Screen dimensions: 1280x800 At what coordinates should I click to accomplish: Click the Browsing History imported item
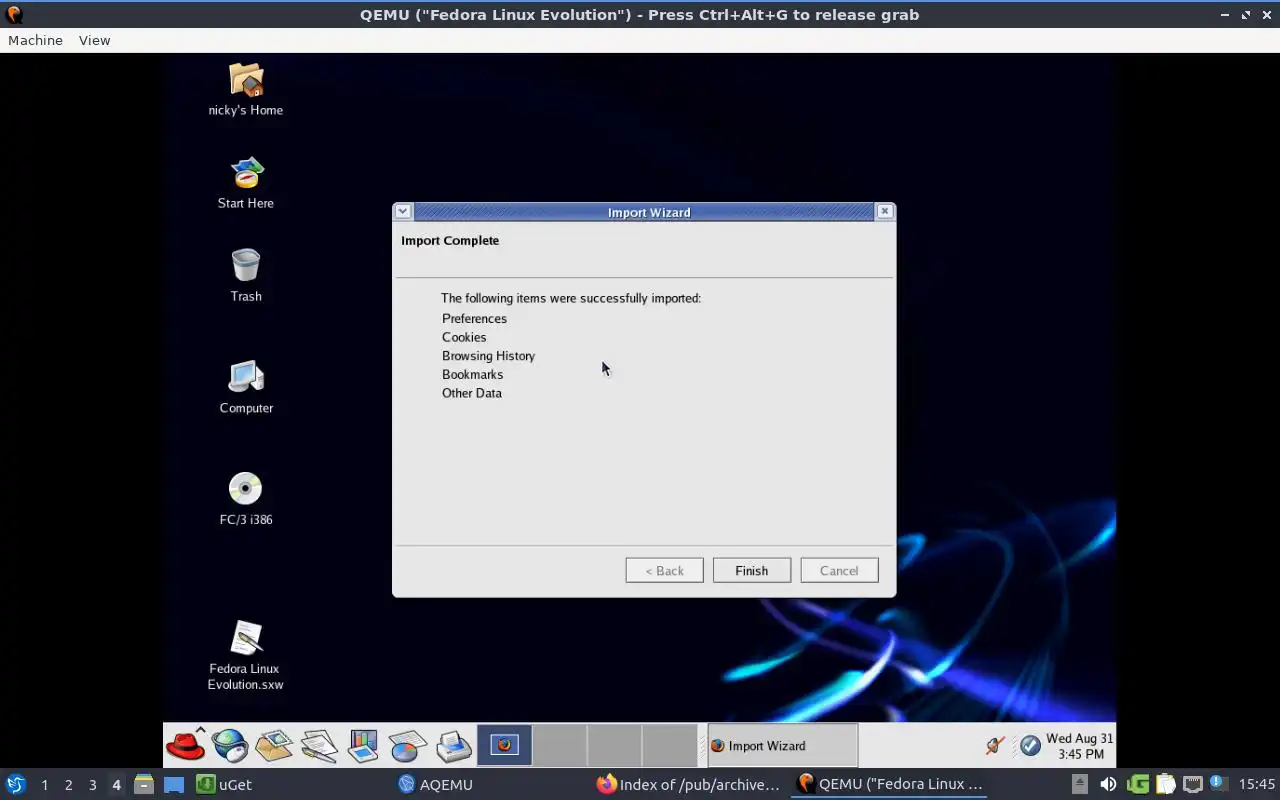[488, 356]
